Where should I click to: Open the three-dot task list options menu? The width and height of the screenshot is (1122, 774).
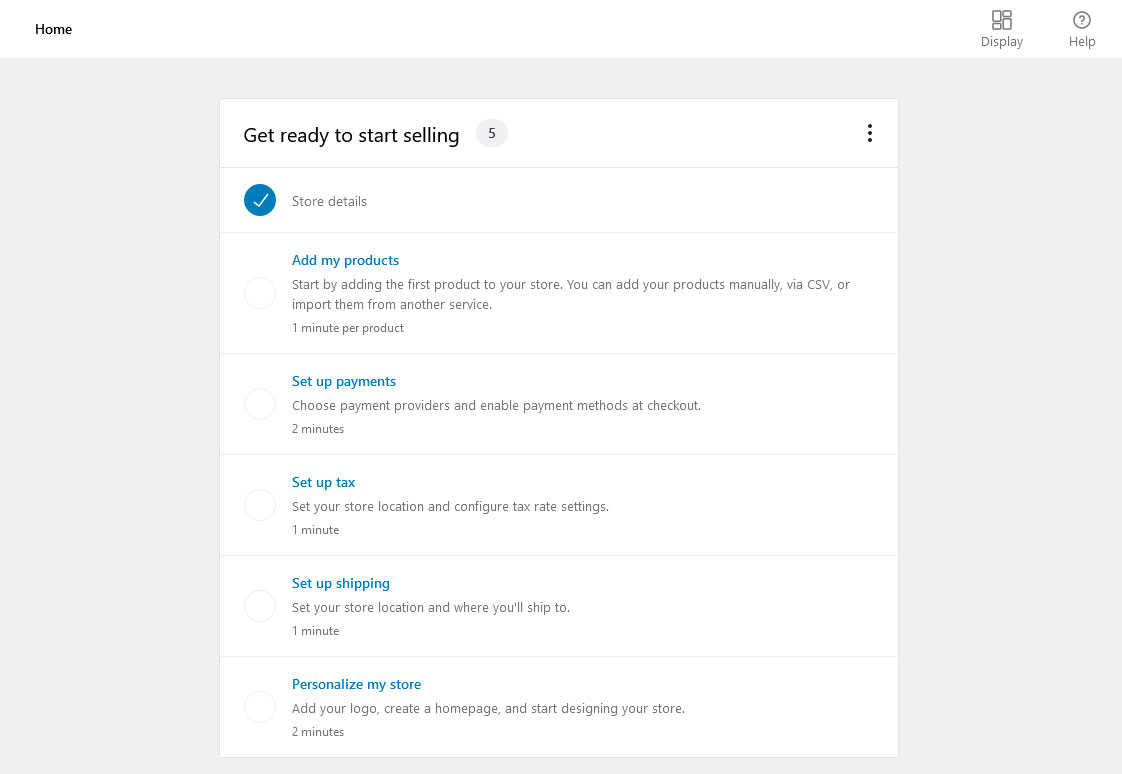[x=869, y=133]
